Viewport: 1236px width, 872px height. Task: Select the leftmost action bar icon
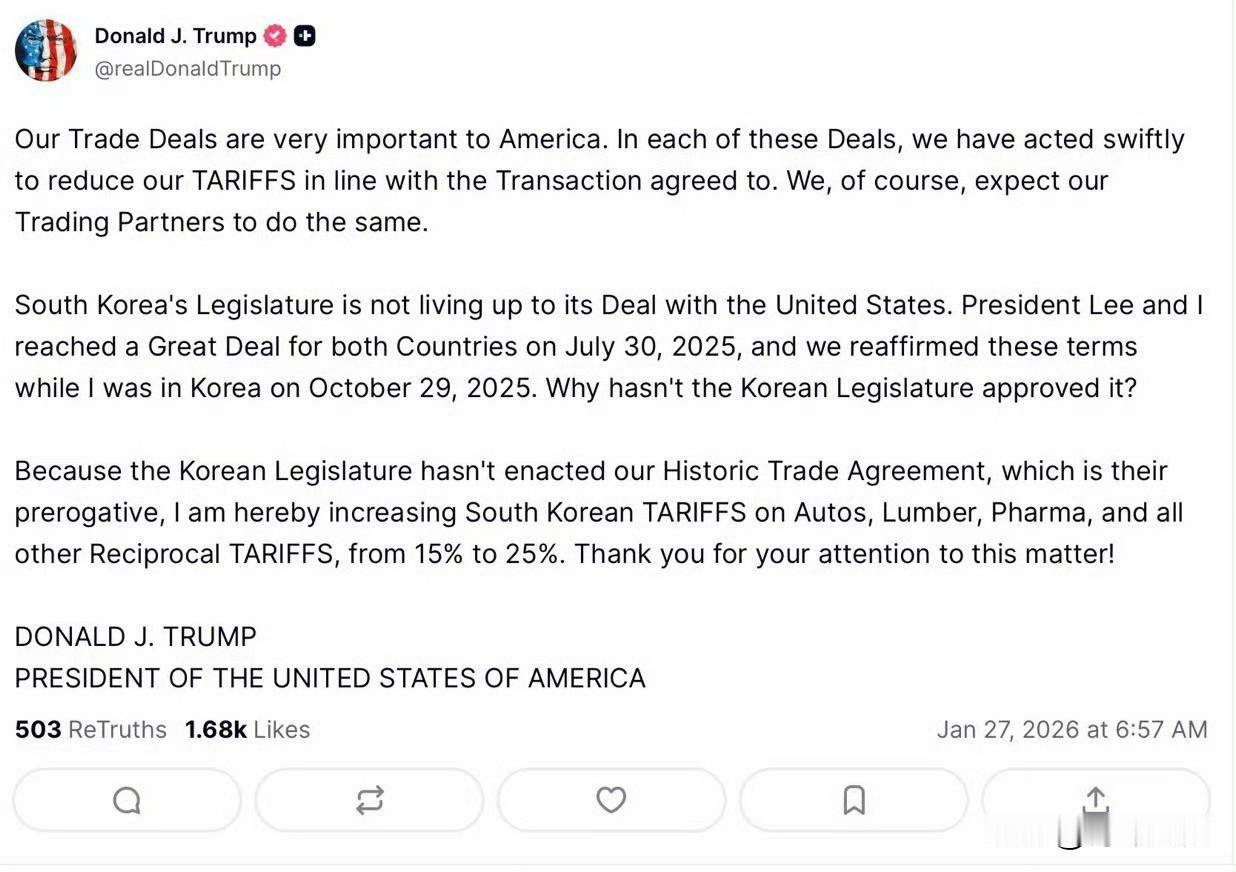pos(127,800)
